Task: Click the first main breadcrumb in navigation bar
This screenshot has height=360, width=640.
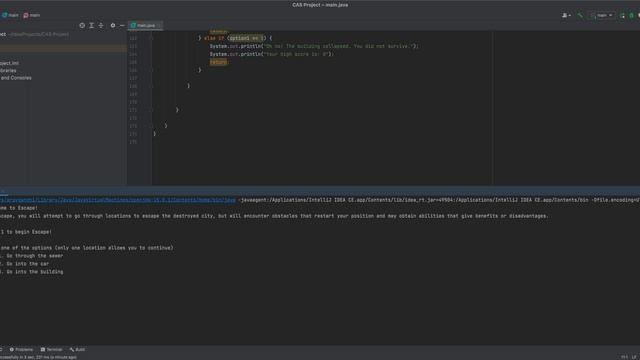Action: click(10, 15)
